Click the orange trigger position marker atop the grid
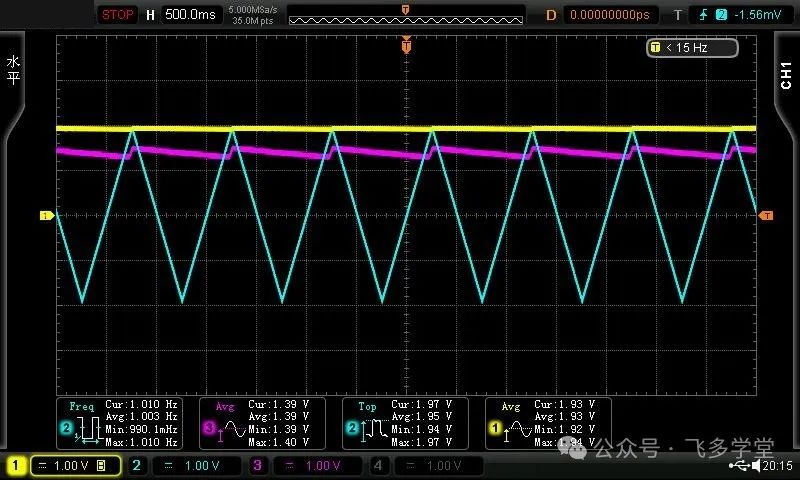This screenshot has height=480, width=800. click(406, 46)
